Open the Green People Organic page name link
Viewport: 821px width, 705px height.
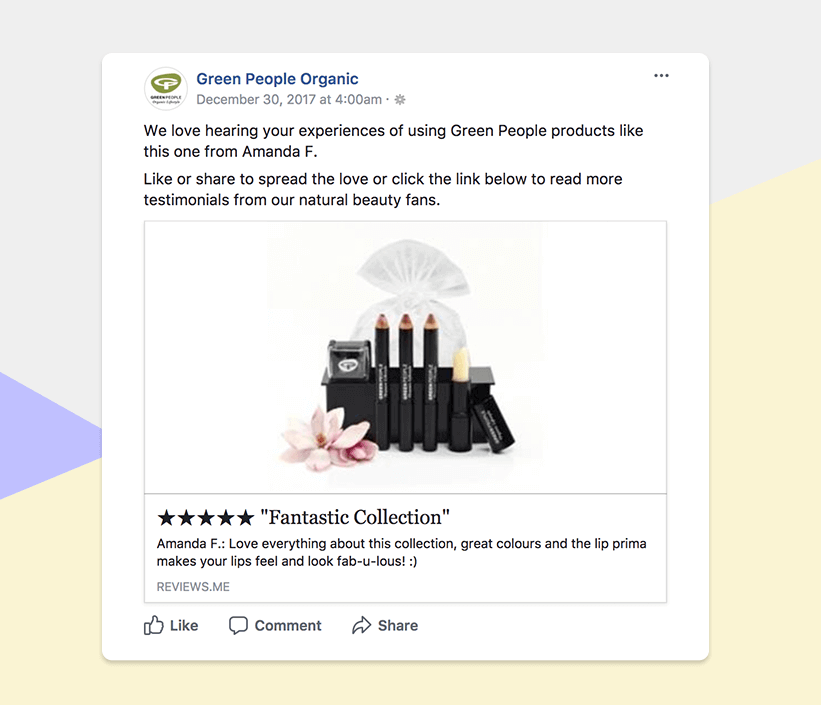[x=277, y=79]
